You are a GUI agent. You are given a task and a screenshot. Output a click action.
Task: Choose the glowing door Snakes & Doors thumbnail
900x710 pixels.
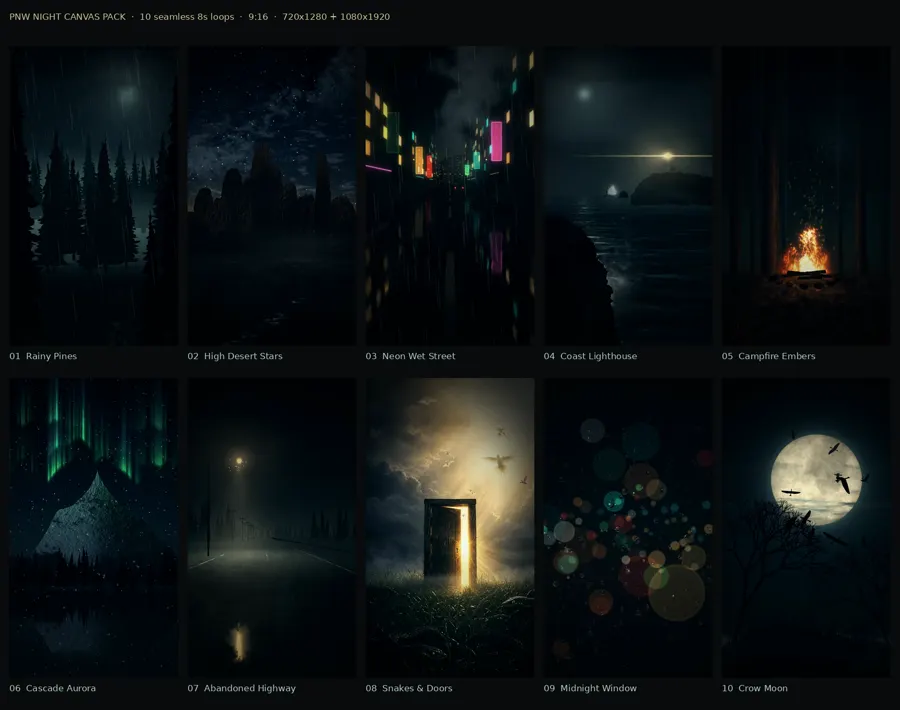pyautogui.click(x=450, y=527)
